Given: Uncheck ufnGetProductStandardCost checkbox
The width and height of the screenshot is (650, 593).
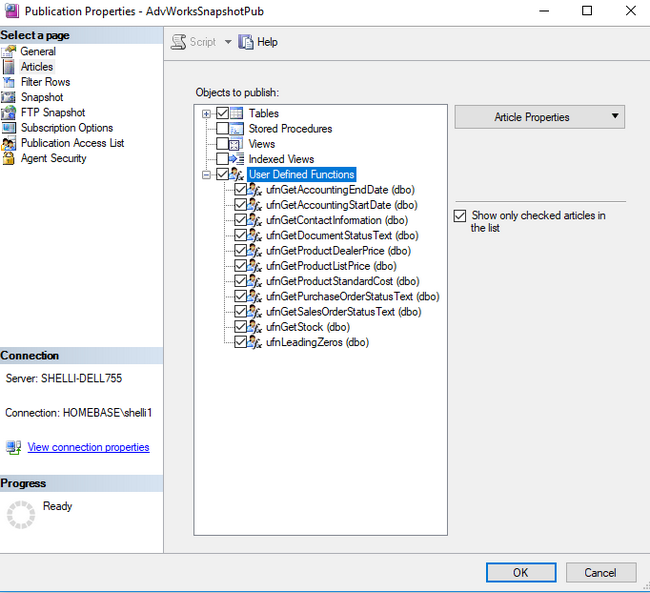Looking at the screenshot, I should tap(240, 281).
